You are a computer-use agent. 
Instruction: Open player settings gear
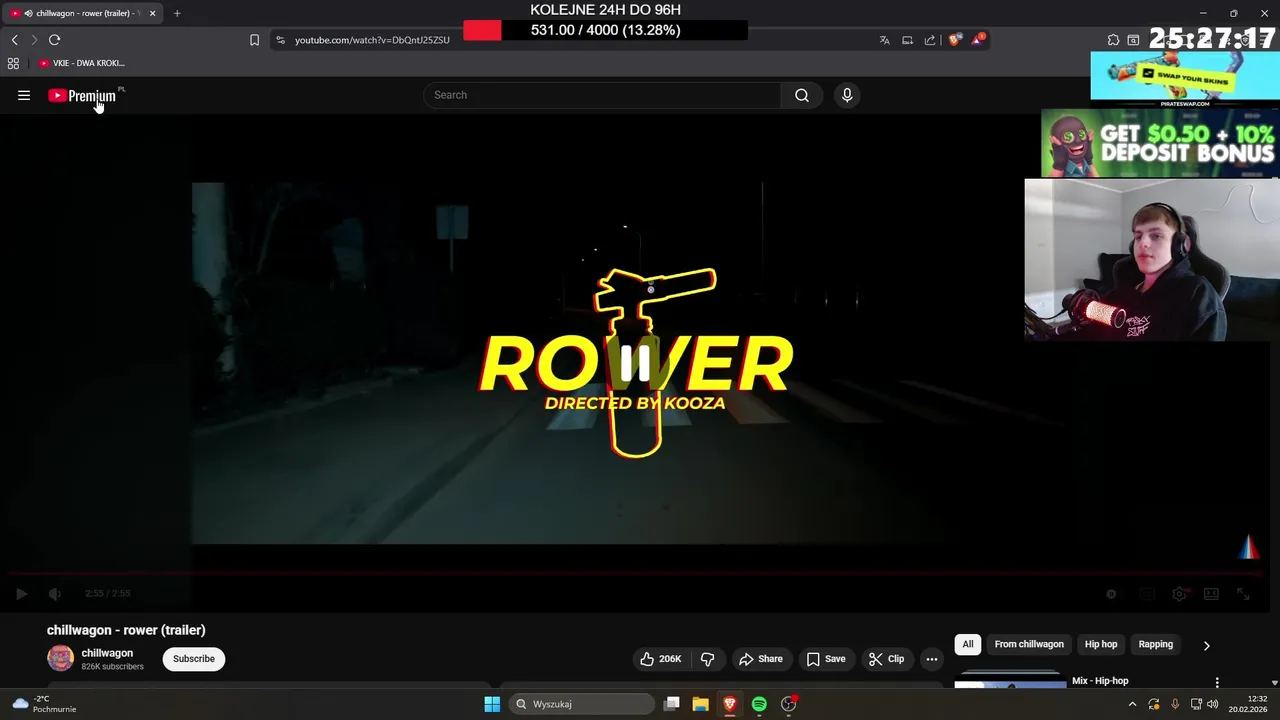tap(1179, 594)
